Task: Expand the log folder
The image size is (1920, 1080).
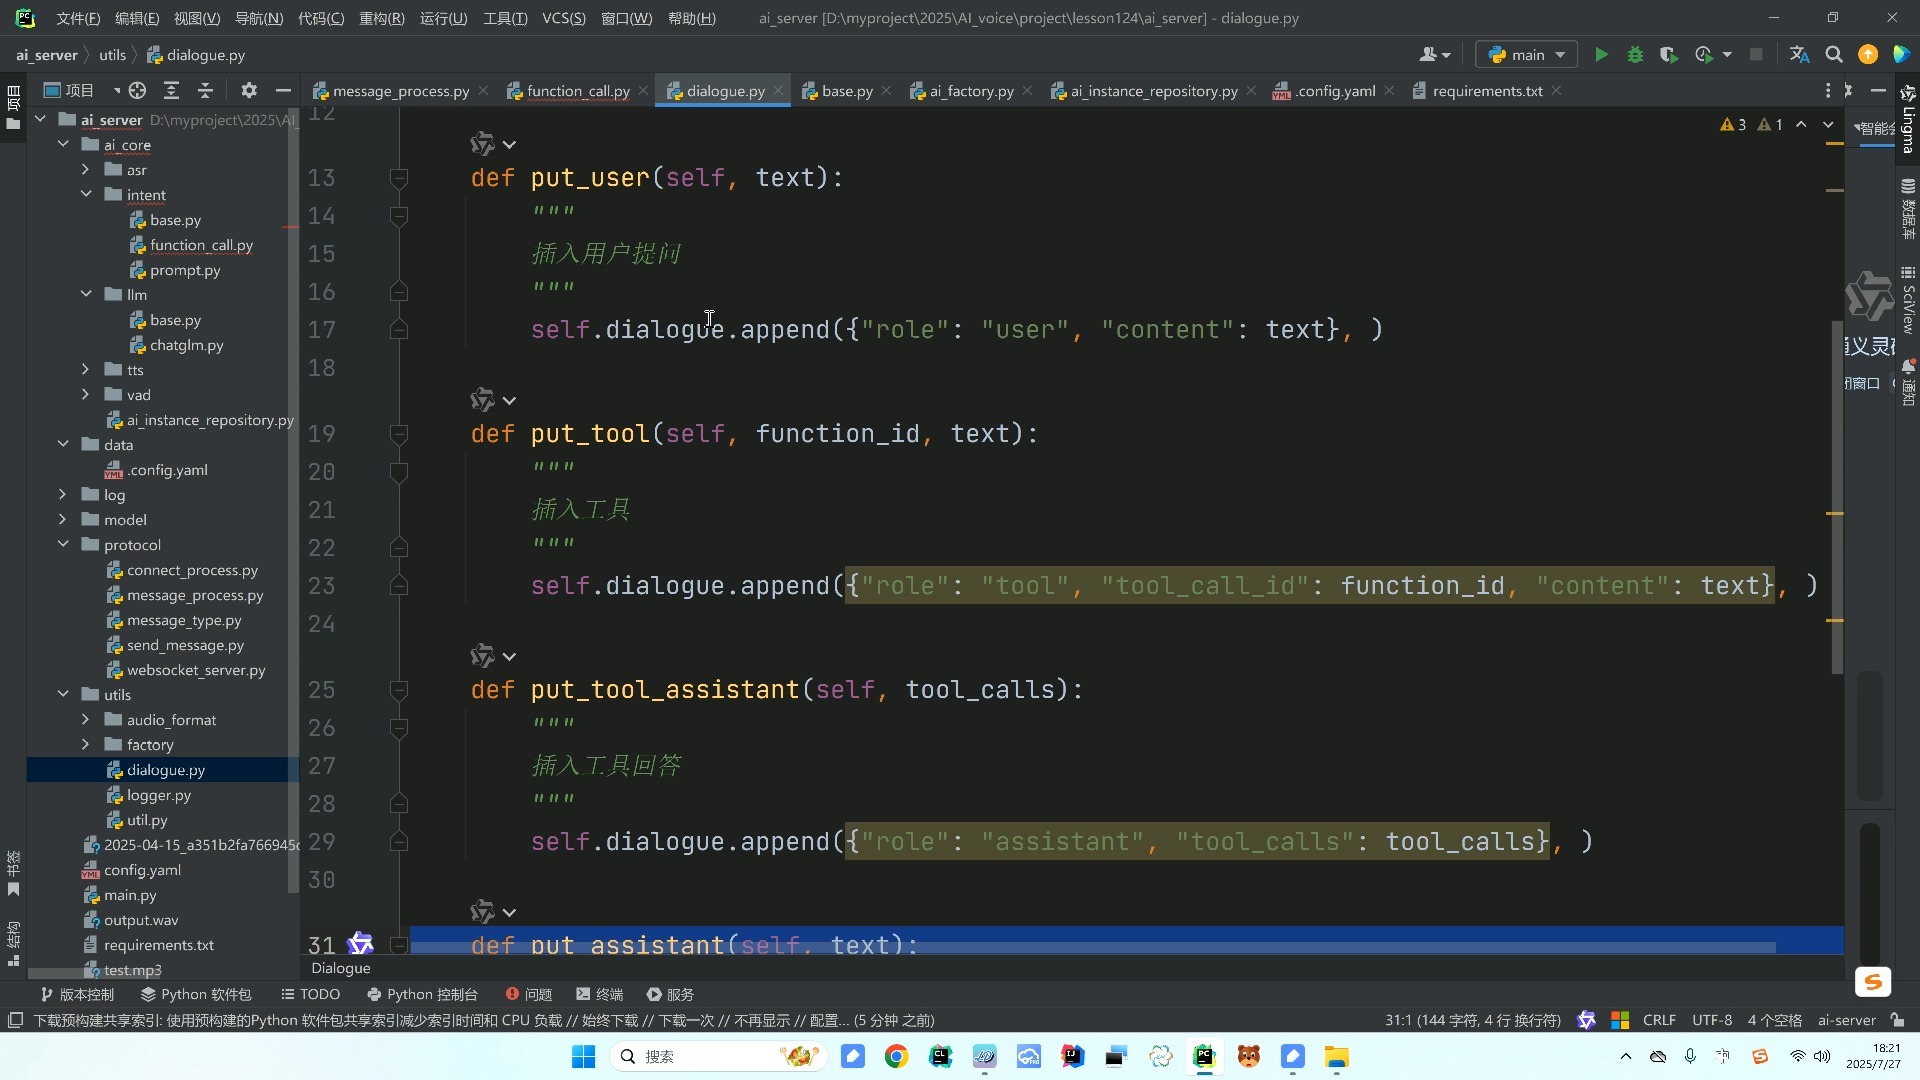Action: coord(63,494)
